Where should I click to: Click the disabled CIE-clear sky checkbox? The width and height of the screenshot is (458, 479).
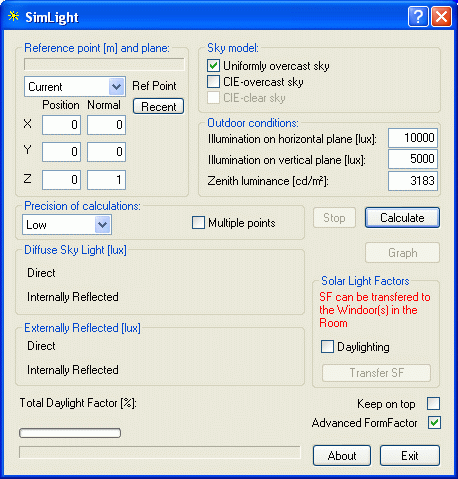point(213,98)
